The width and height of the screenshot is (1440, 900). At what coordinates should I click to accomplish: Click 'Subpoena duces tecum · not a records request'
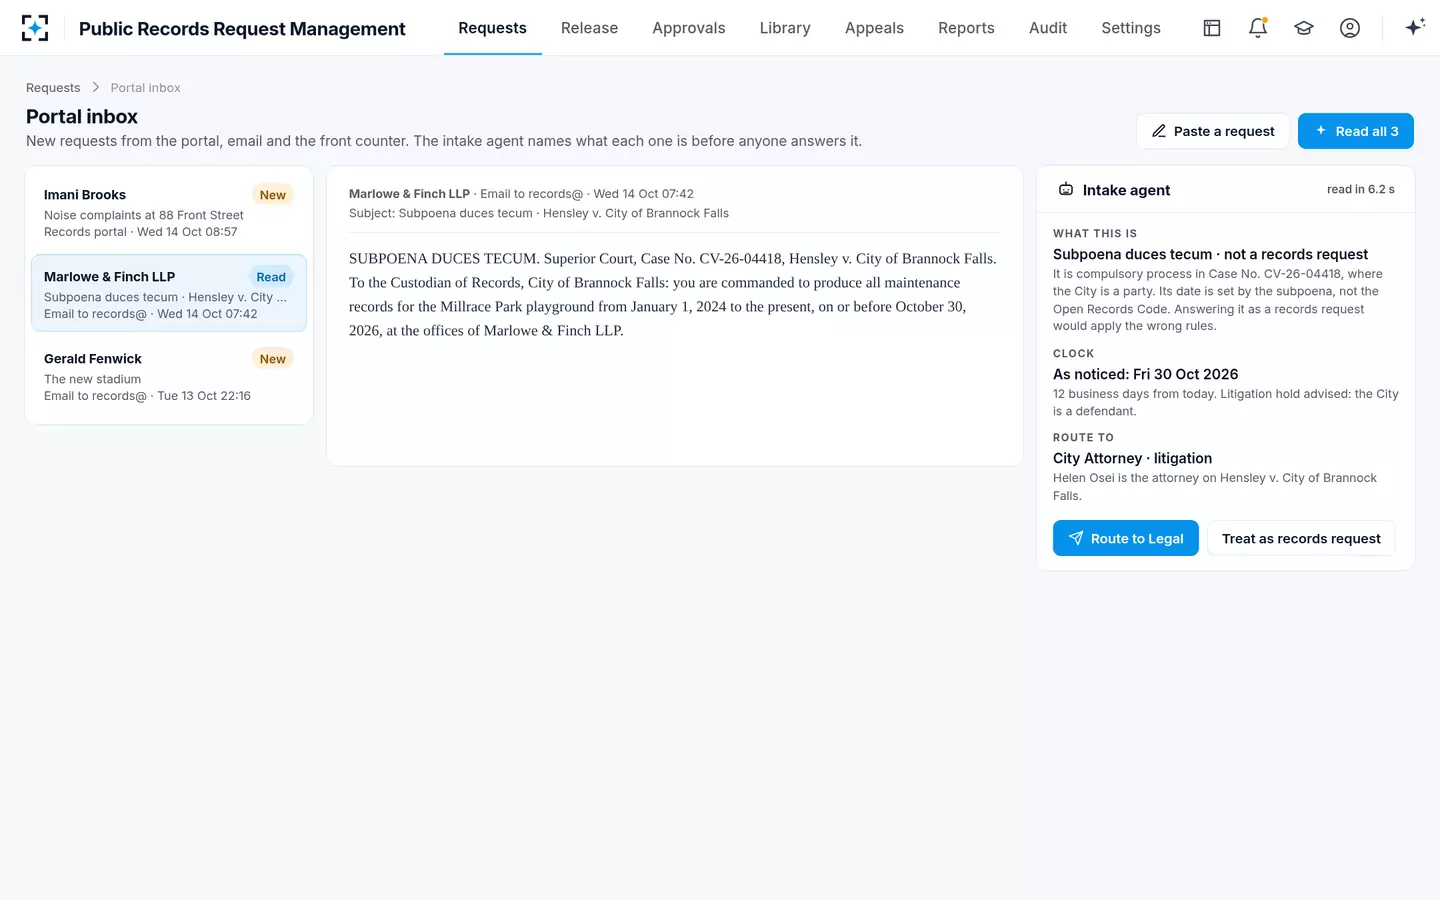1210,254
